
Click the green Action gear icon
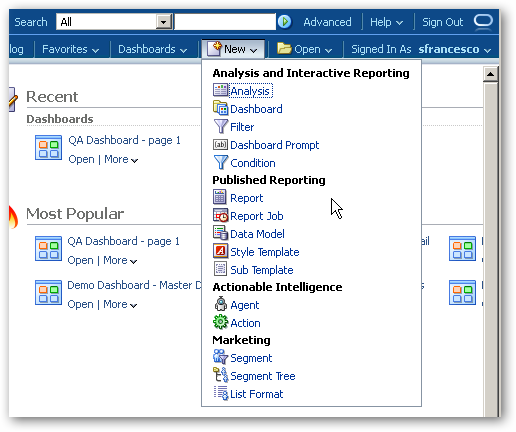click(220, 322)
